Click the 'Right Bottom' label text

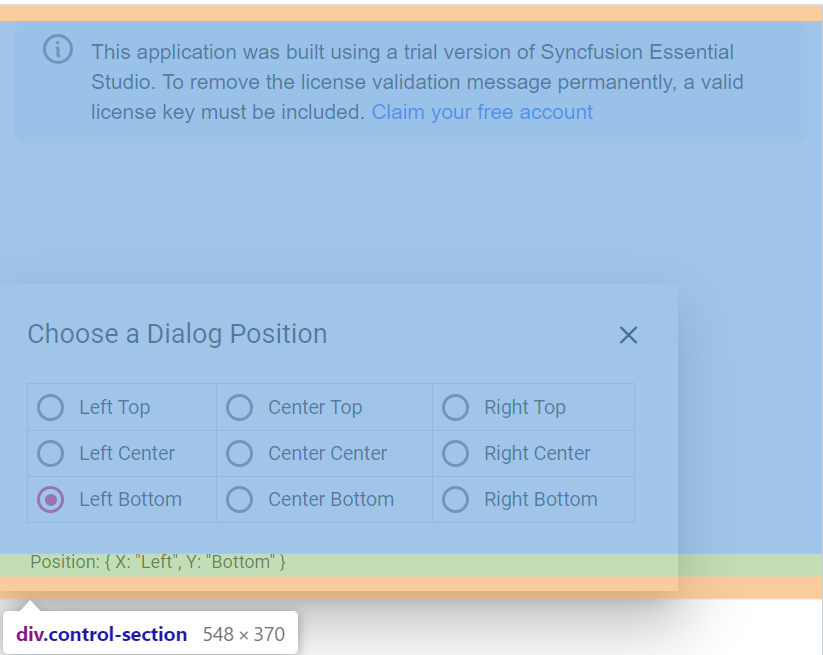[540, 499]
